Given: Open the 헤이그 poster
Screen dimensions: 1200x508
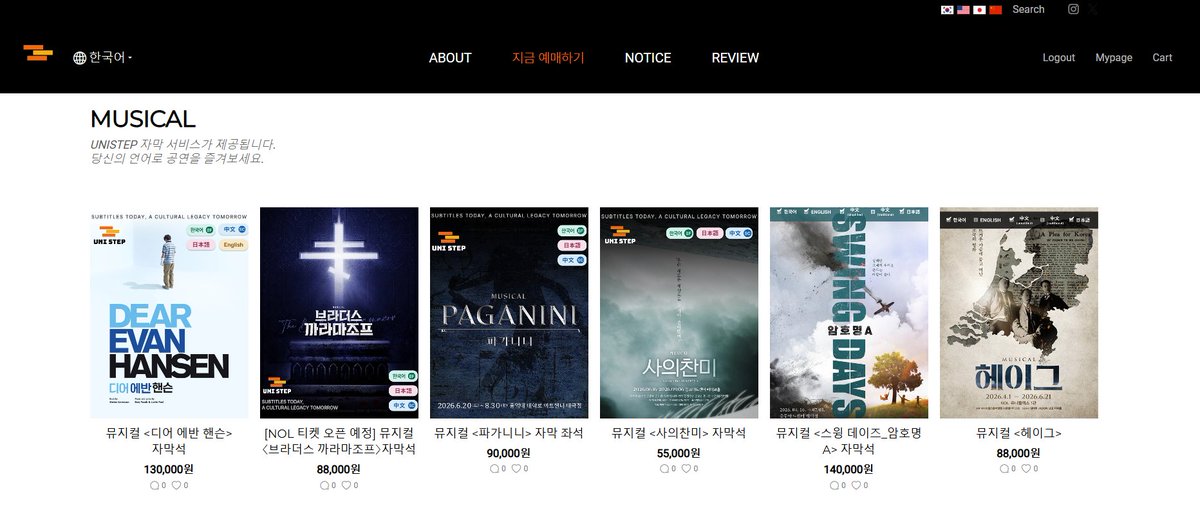Looking at the screenshot, I should click(1019, 312).
